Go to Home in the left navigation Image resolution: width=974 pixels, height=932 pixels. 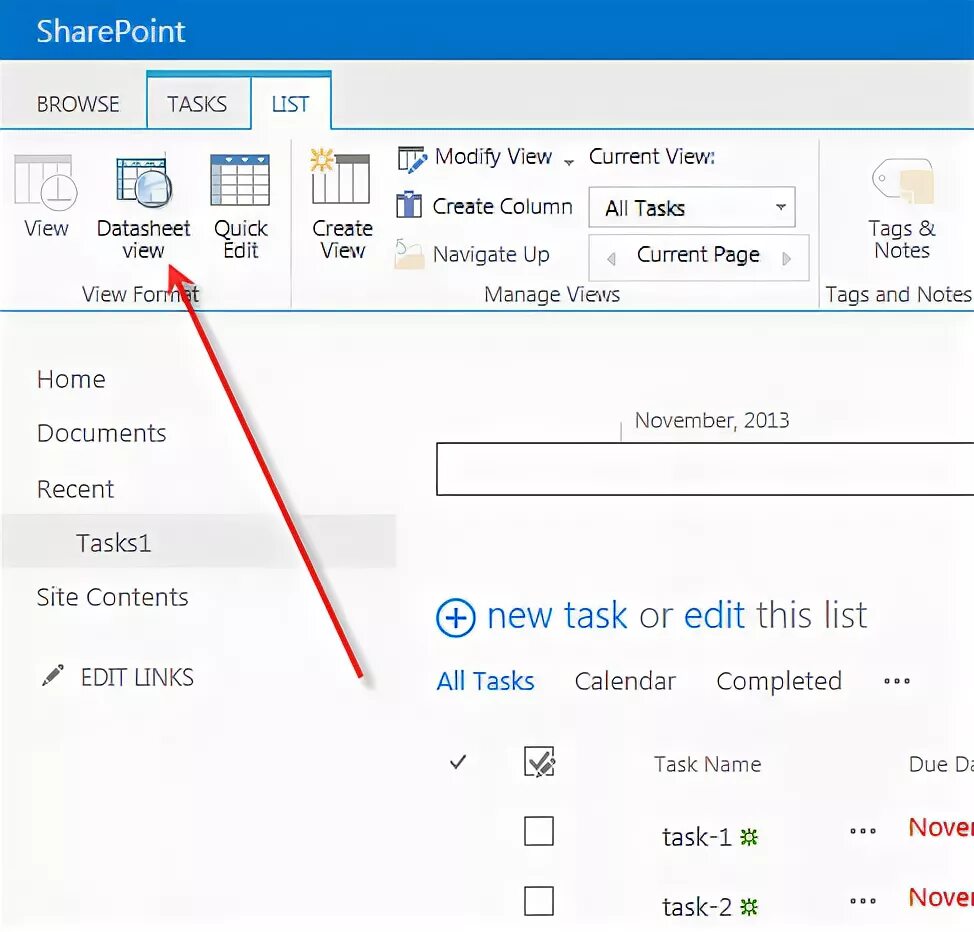pyautogui.click(x=71, y=379)
